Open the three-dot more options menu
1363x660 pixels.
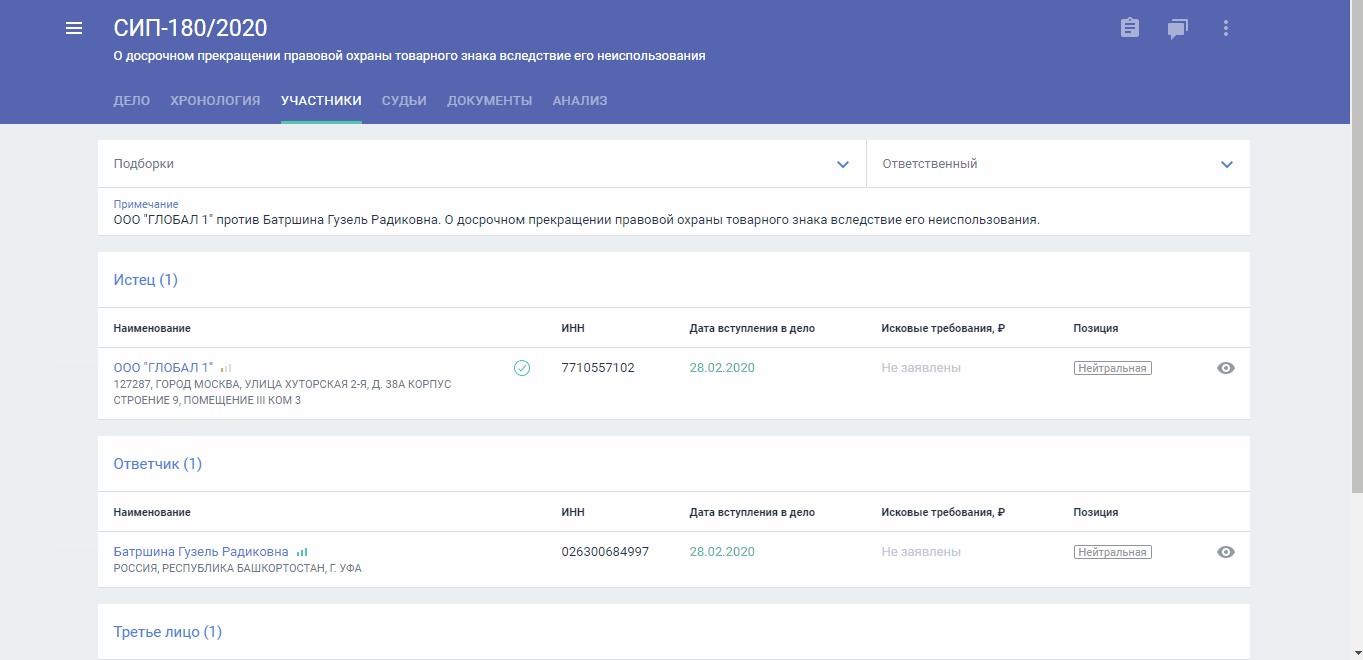click(x=1226, y=28)
